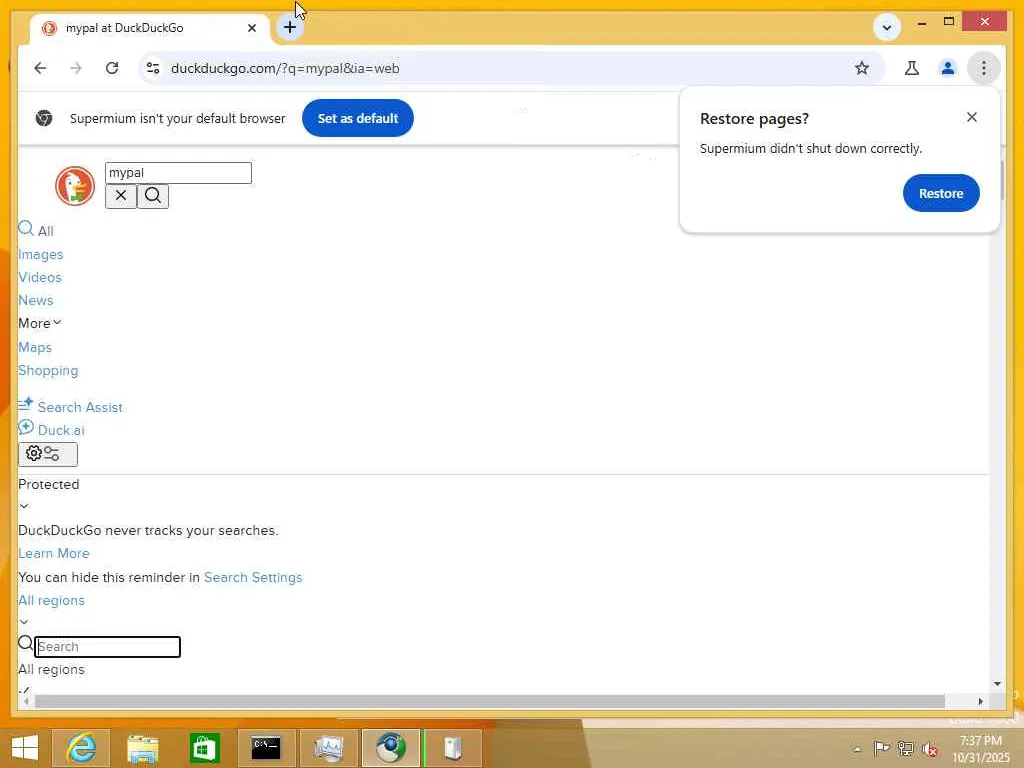Click the address bar URL
The height and width of the screenshot is (768, 1024).
pyautogui.click(x=285, y=68)
